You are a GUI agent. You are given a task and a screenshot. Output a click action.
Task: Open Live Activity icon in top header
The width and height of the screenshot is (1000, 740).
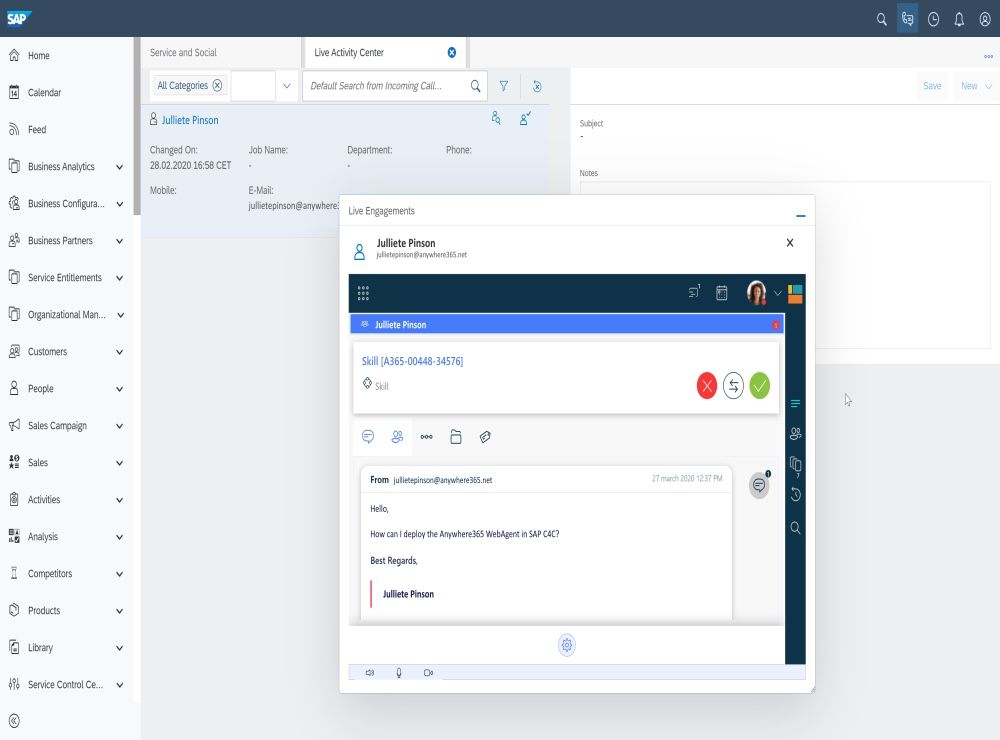click(908, 19)
